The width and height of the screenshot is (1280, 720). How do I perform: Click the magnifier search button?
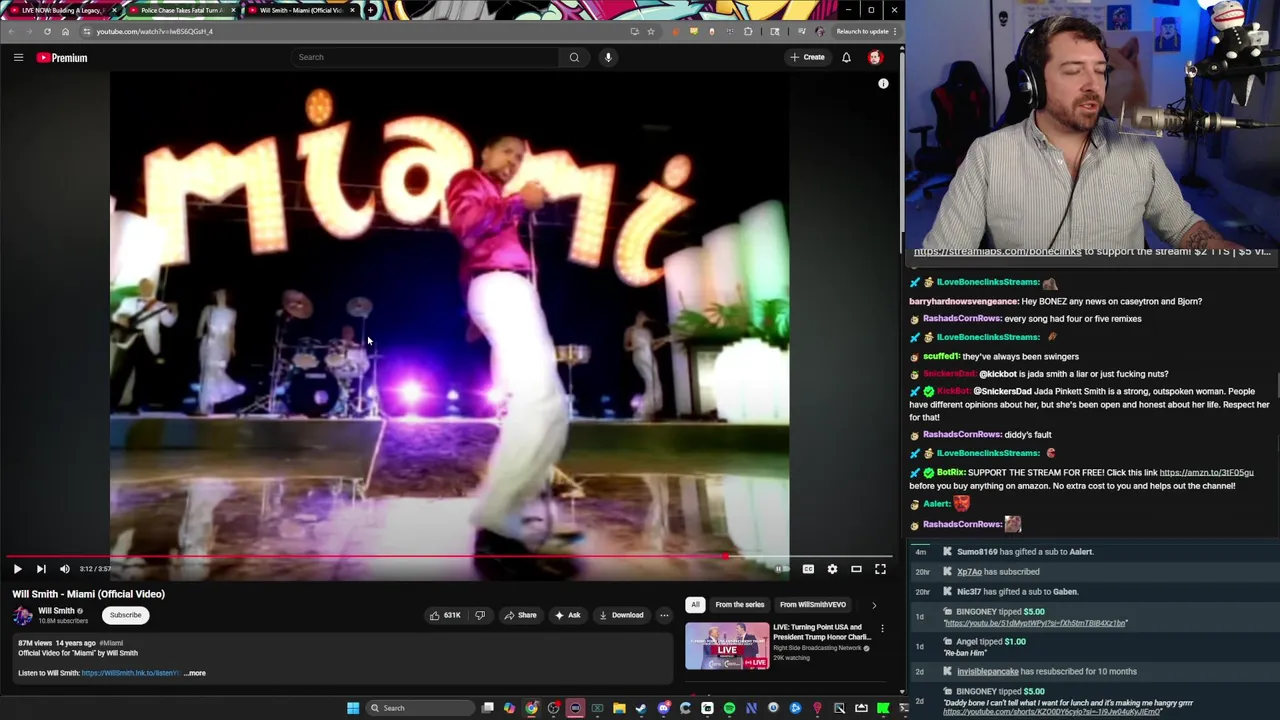coord(574,57)
